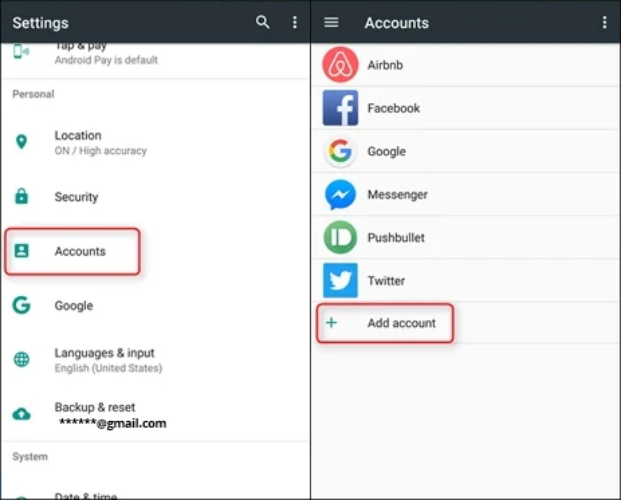Tap the Pushbullet account icon

tap(340, 238)
